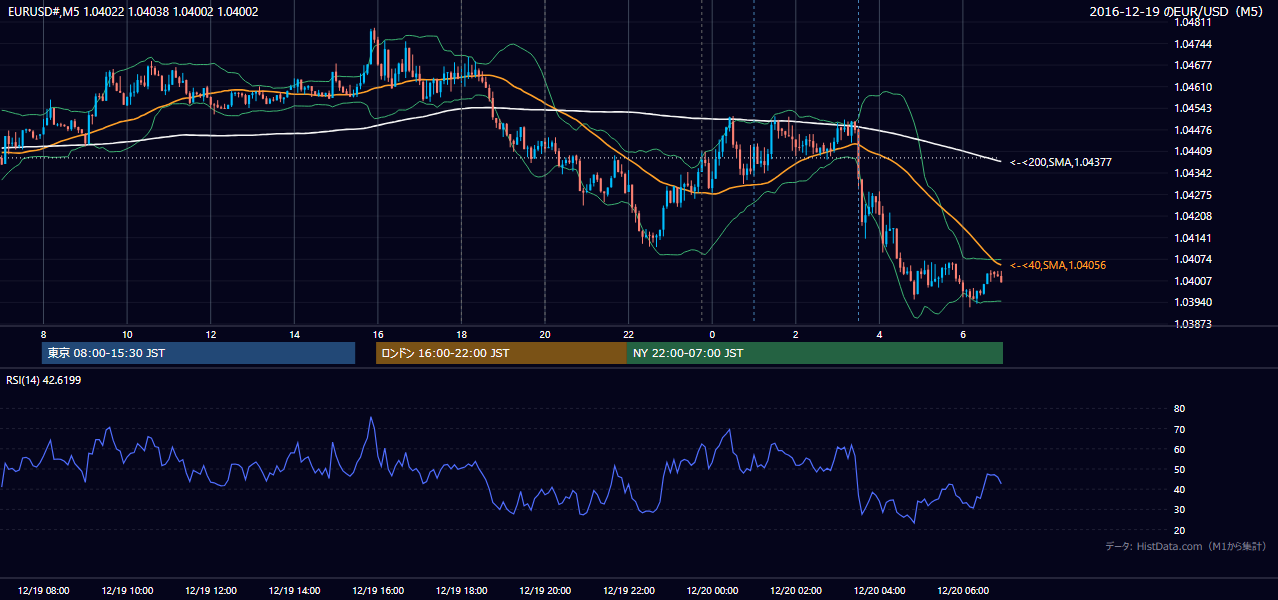Click the RSI scale value 50
1278x600 pixels.
pos(1179,470)
